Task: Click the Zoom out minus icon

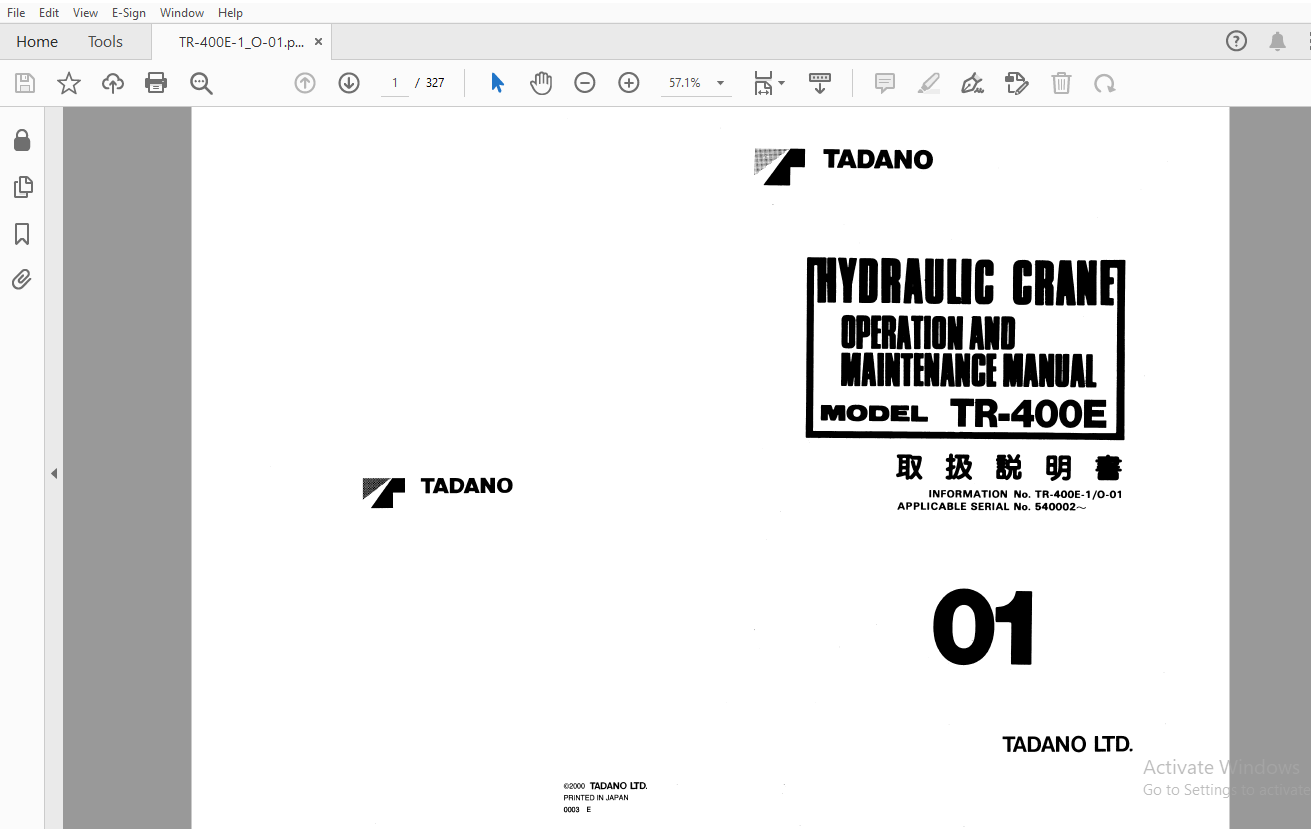Action: click(585, 83)
